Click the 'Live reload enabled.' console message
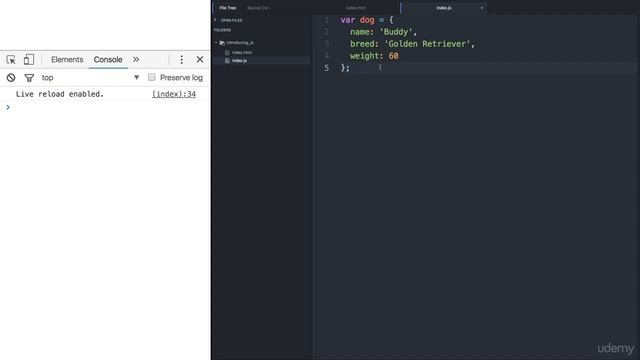This screenshot has height=360, width=640. 60,94
